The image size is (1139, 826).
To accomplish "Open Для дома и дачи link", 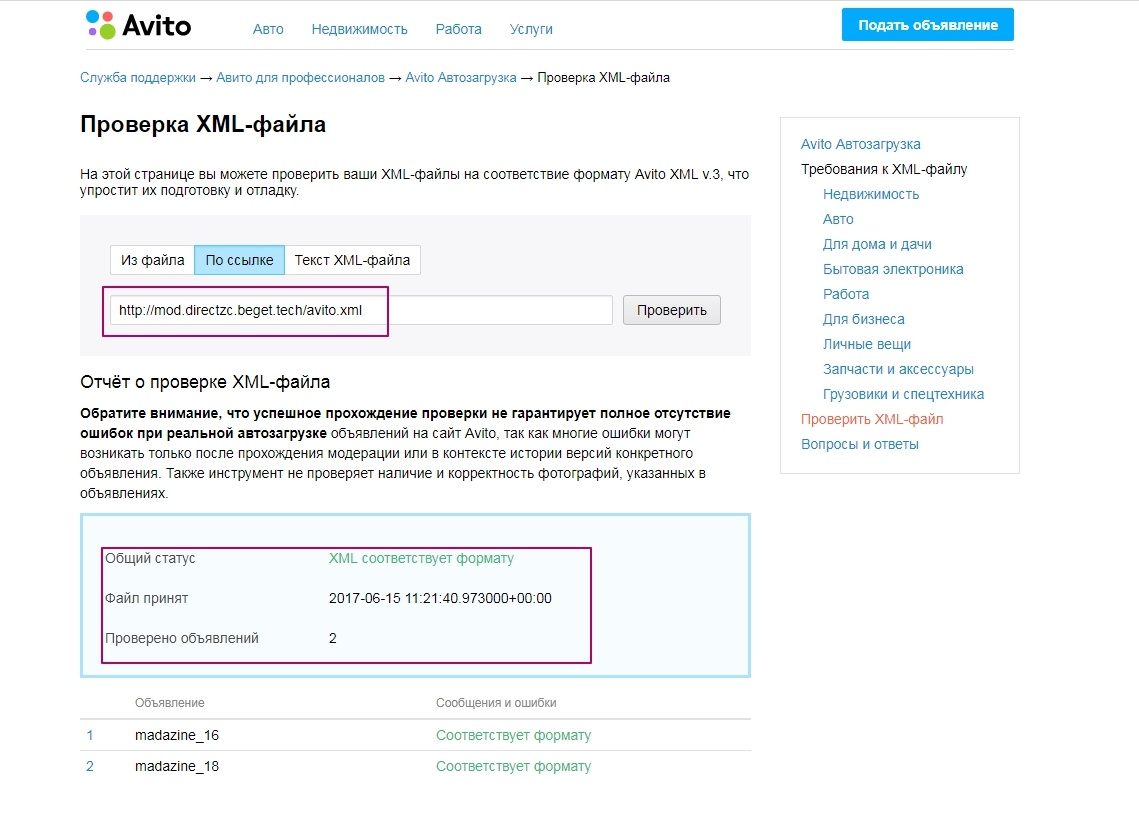I will [x=877, y=244].
